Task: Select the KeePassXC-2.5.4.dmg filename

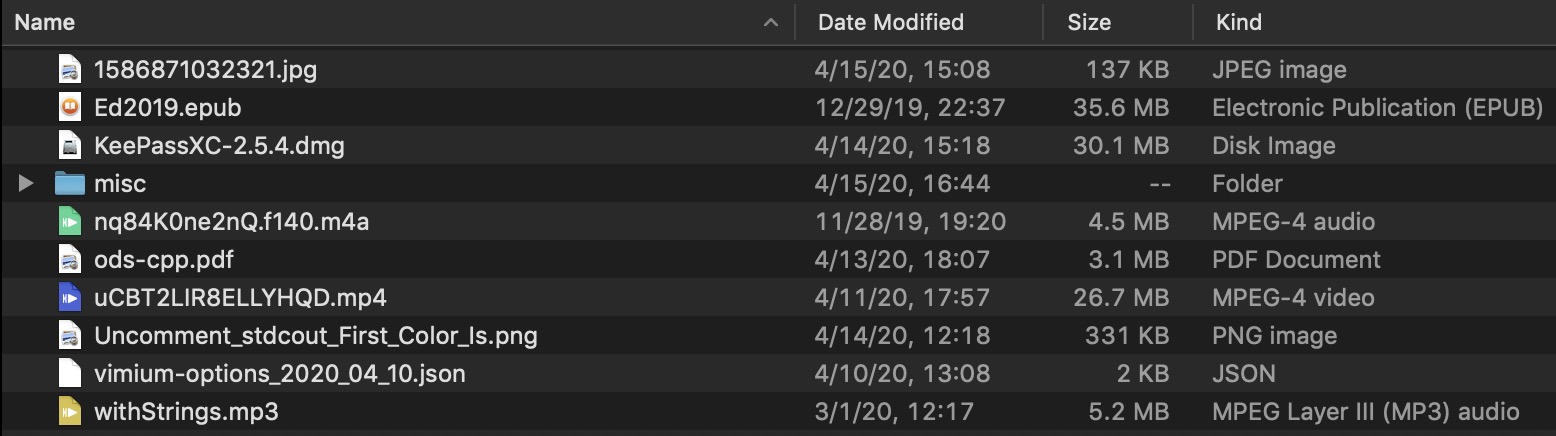Action: pyautogui.click(x=219, y=146)
